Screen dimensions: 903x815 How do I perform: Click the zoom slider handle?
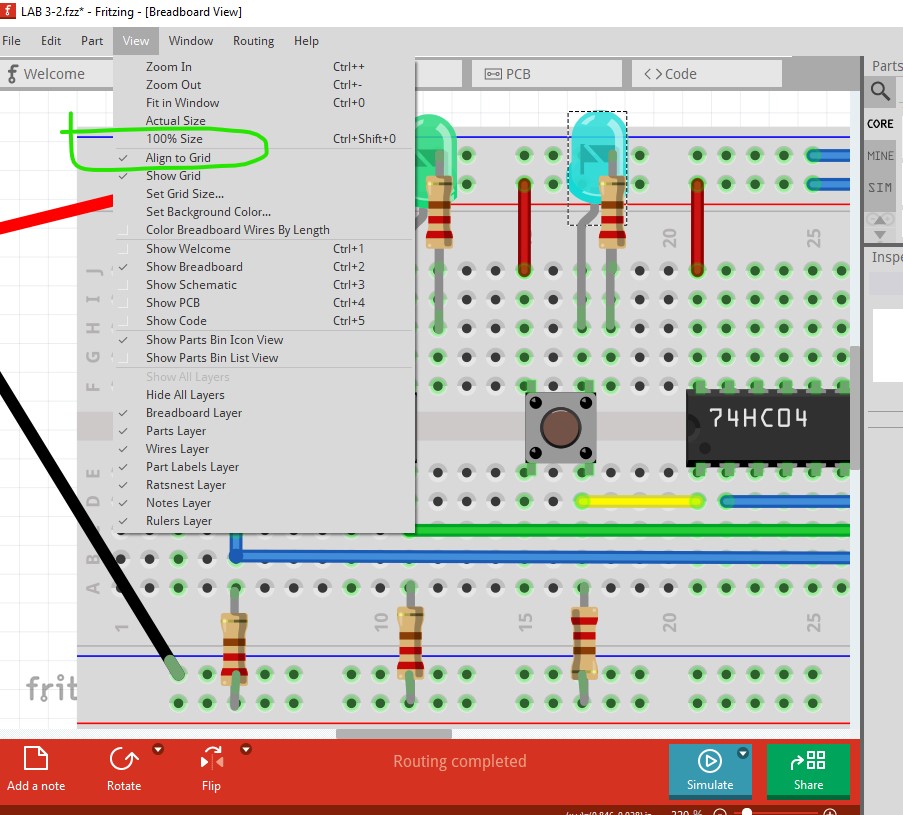[x=746, y=812]
